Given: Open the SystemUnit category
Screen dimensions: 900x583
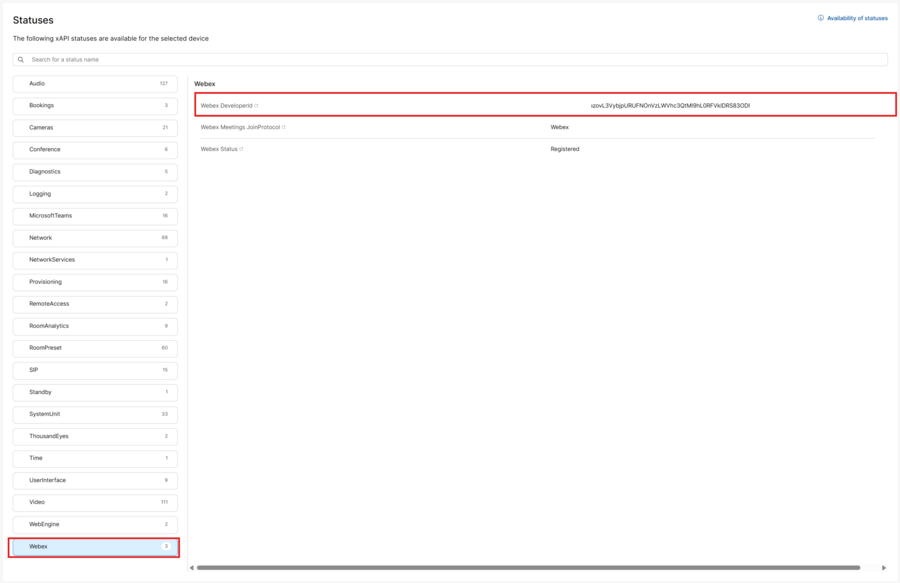Looking at the screenshot, I should (x=95, y=414).
